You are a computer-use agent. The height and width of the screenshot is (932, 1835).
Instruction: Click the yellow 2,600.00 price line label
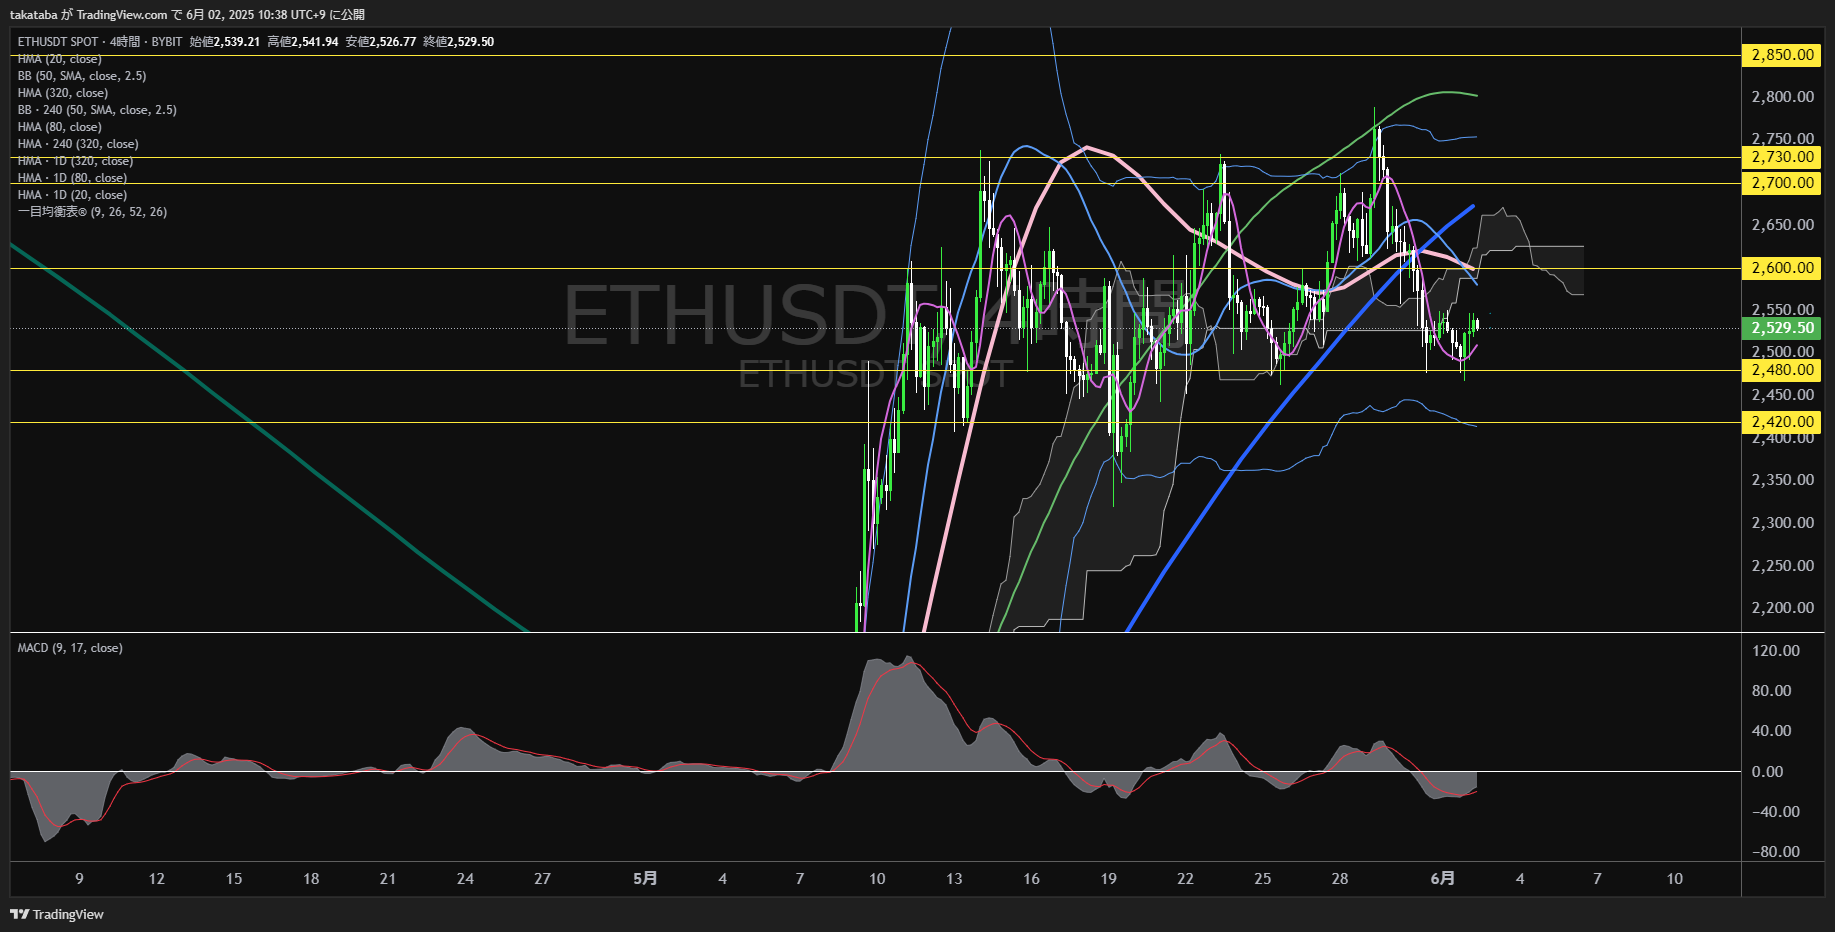click(x=1782, y=268)
